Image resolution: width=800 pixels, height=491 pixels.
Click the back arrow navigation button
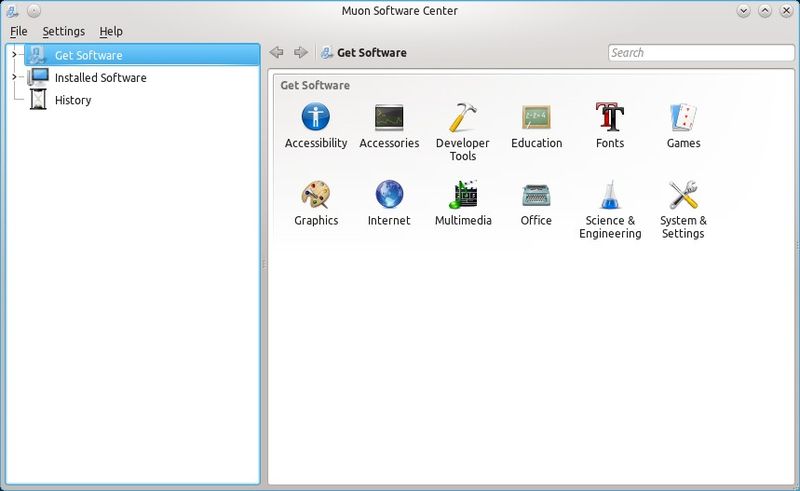pyautogui.click(x=277, y=53)
